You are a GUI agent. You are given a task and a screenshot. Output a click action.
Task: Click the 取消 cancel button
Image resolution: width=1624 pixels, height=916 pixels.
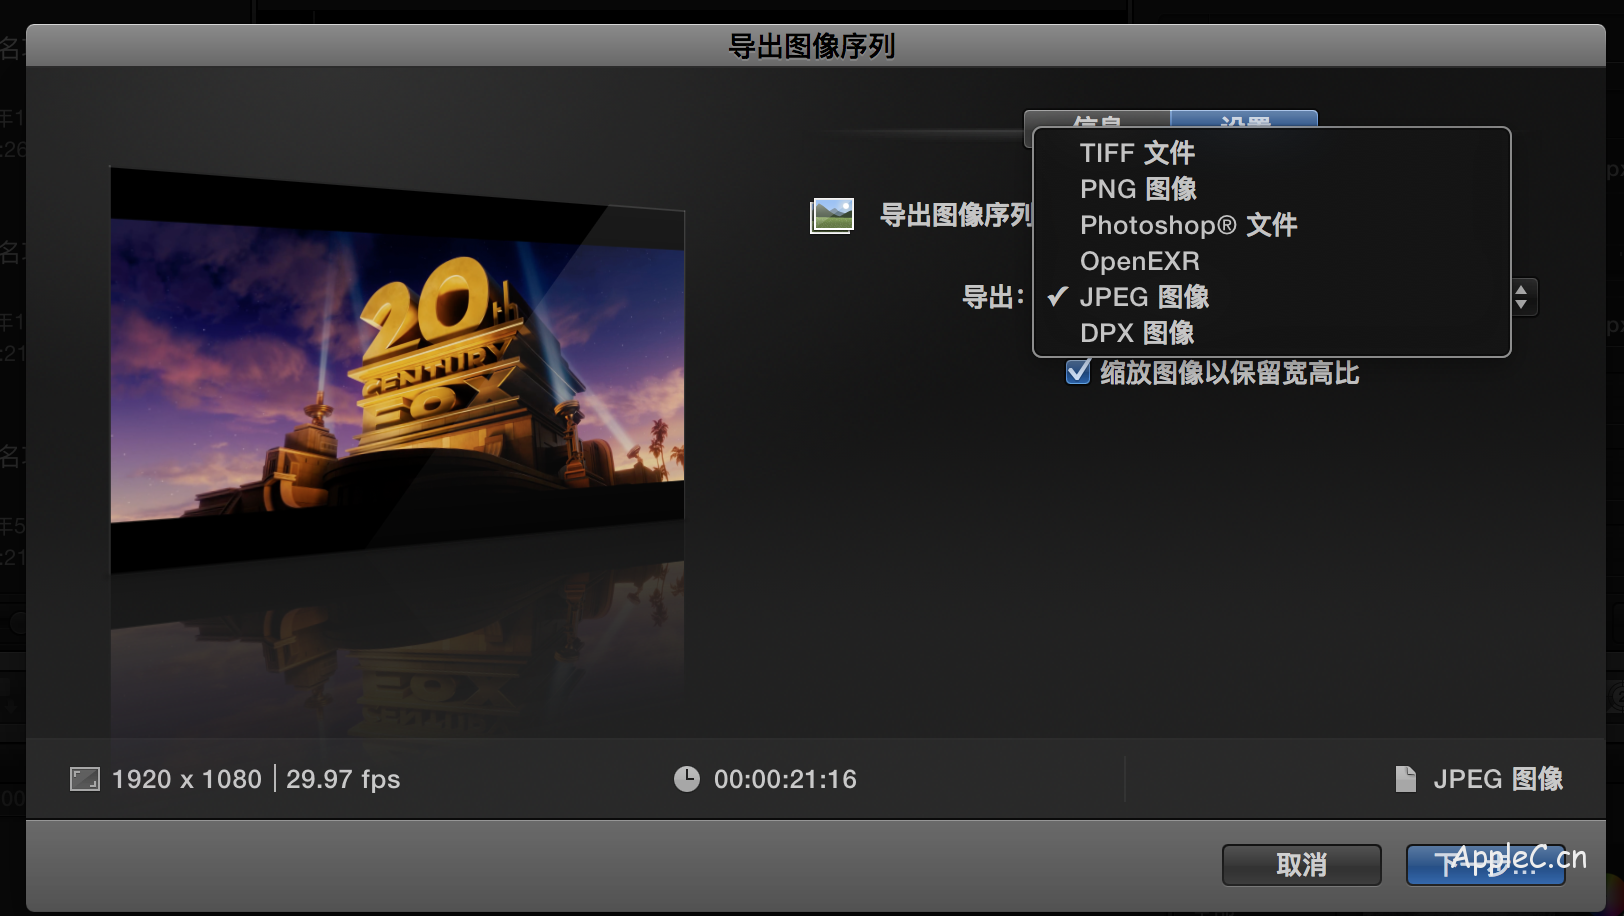[1301, 865]
